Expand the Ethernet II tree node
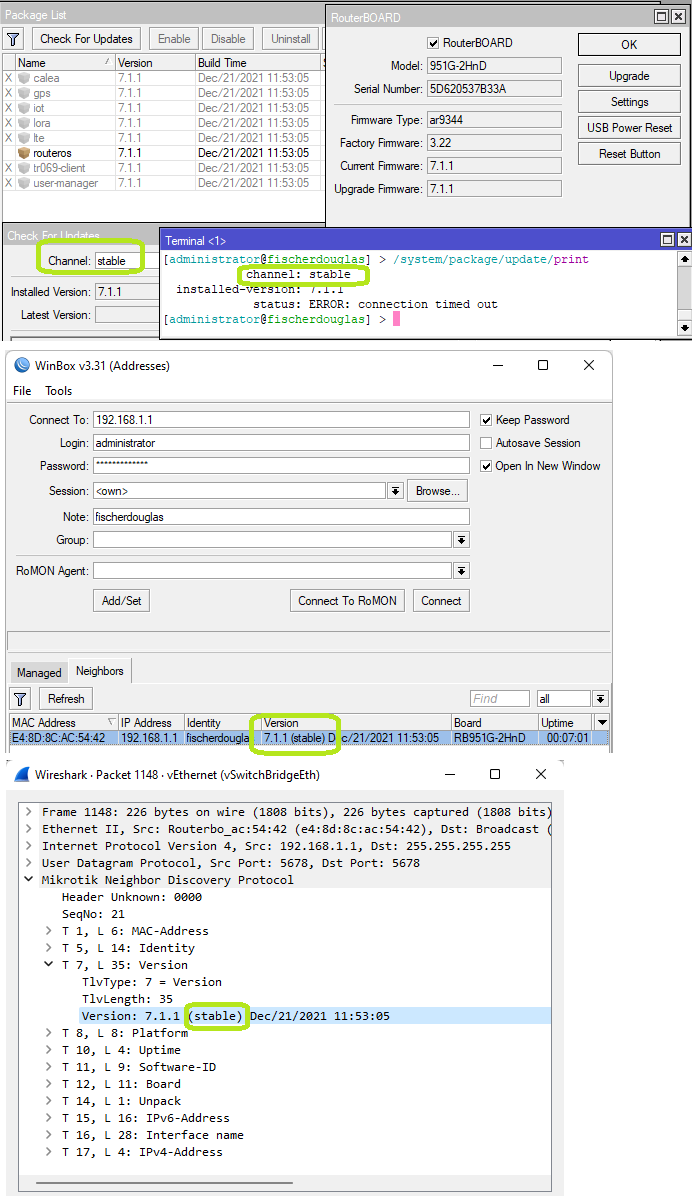 pos(30,829)
